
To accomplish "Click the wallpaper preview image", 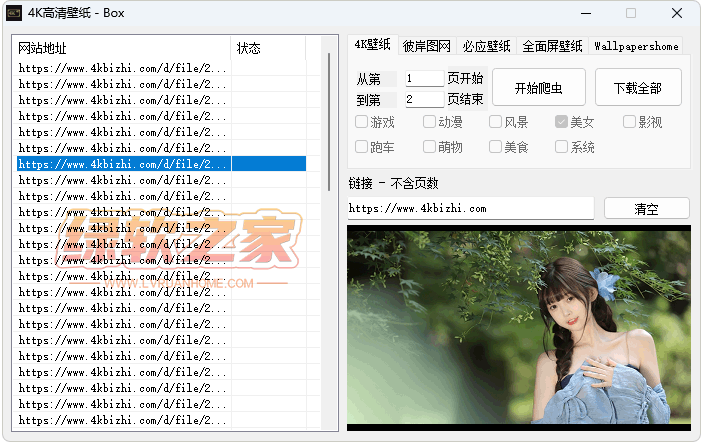I will [x=518, y=328].
